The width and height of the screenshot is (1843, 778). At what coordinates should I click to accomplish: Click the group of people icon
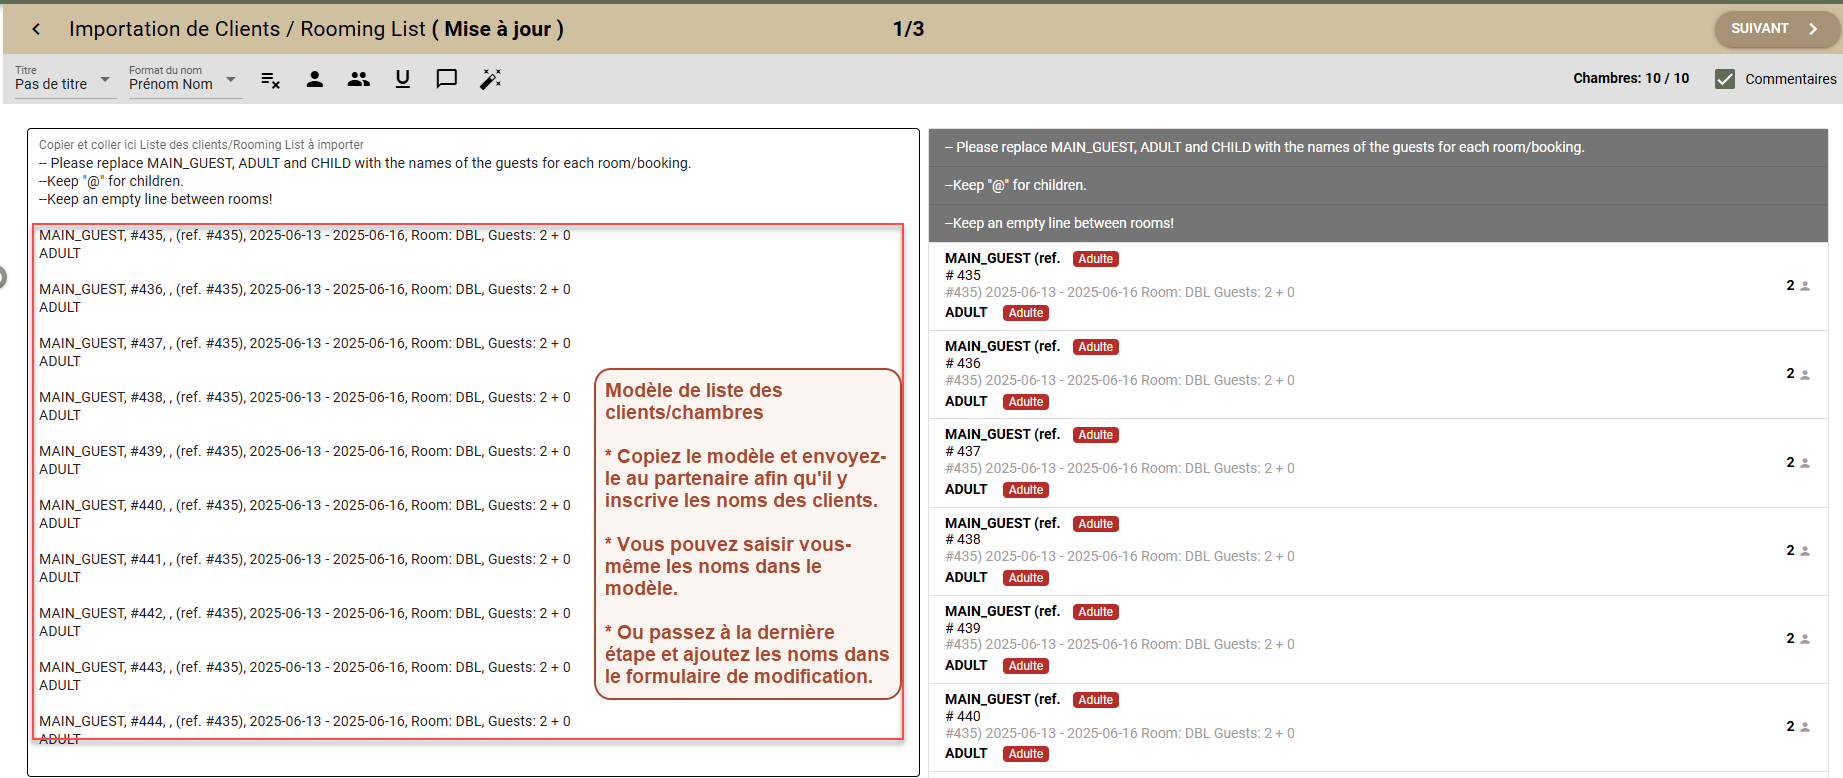[359, 79]
